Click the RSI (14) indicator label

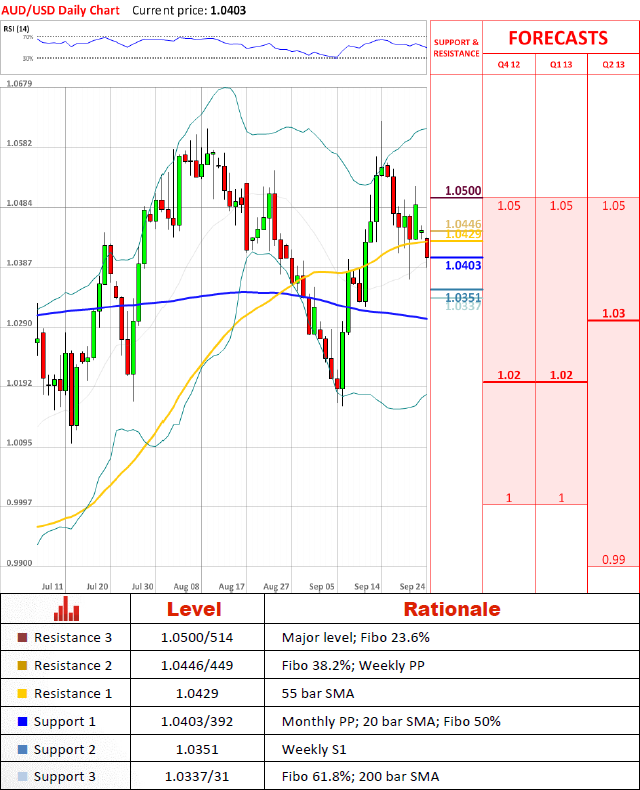click(x=18, y=30)
